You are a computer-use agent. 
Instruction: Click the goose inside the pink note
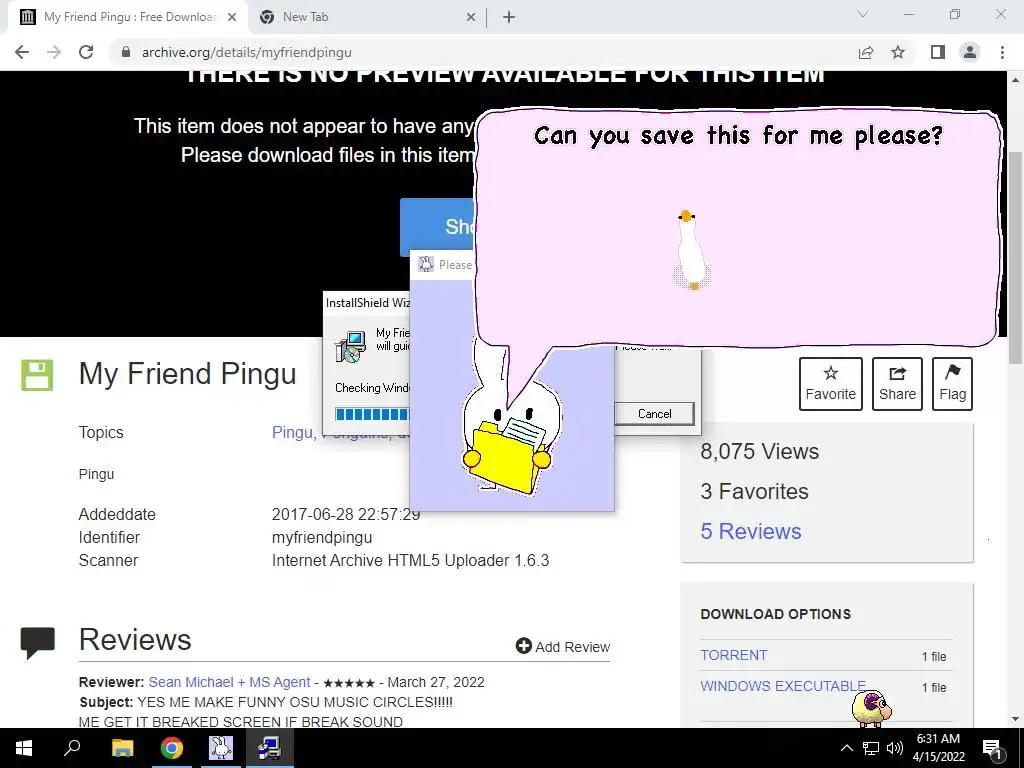pyautogui.click(x=690, y=250)
